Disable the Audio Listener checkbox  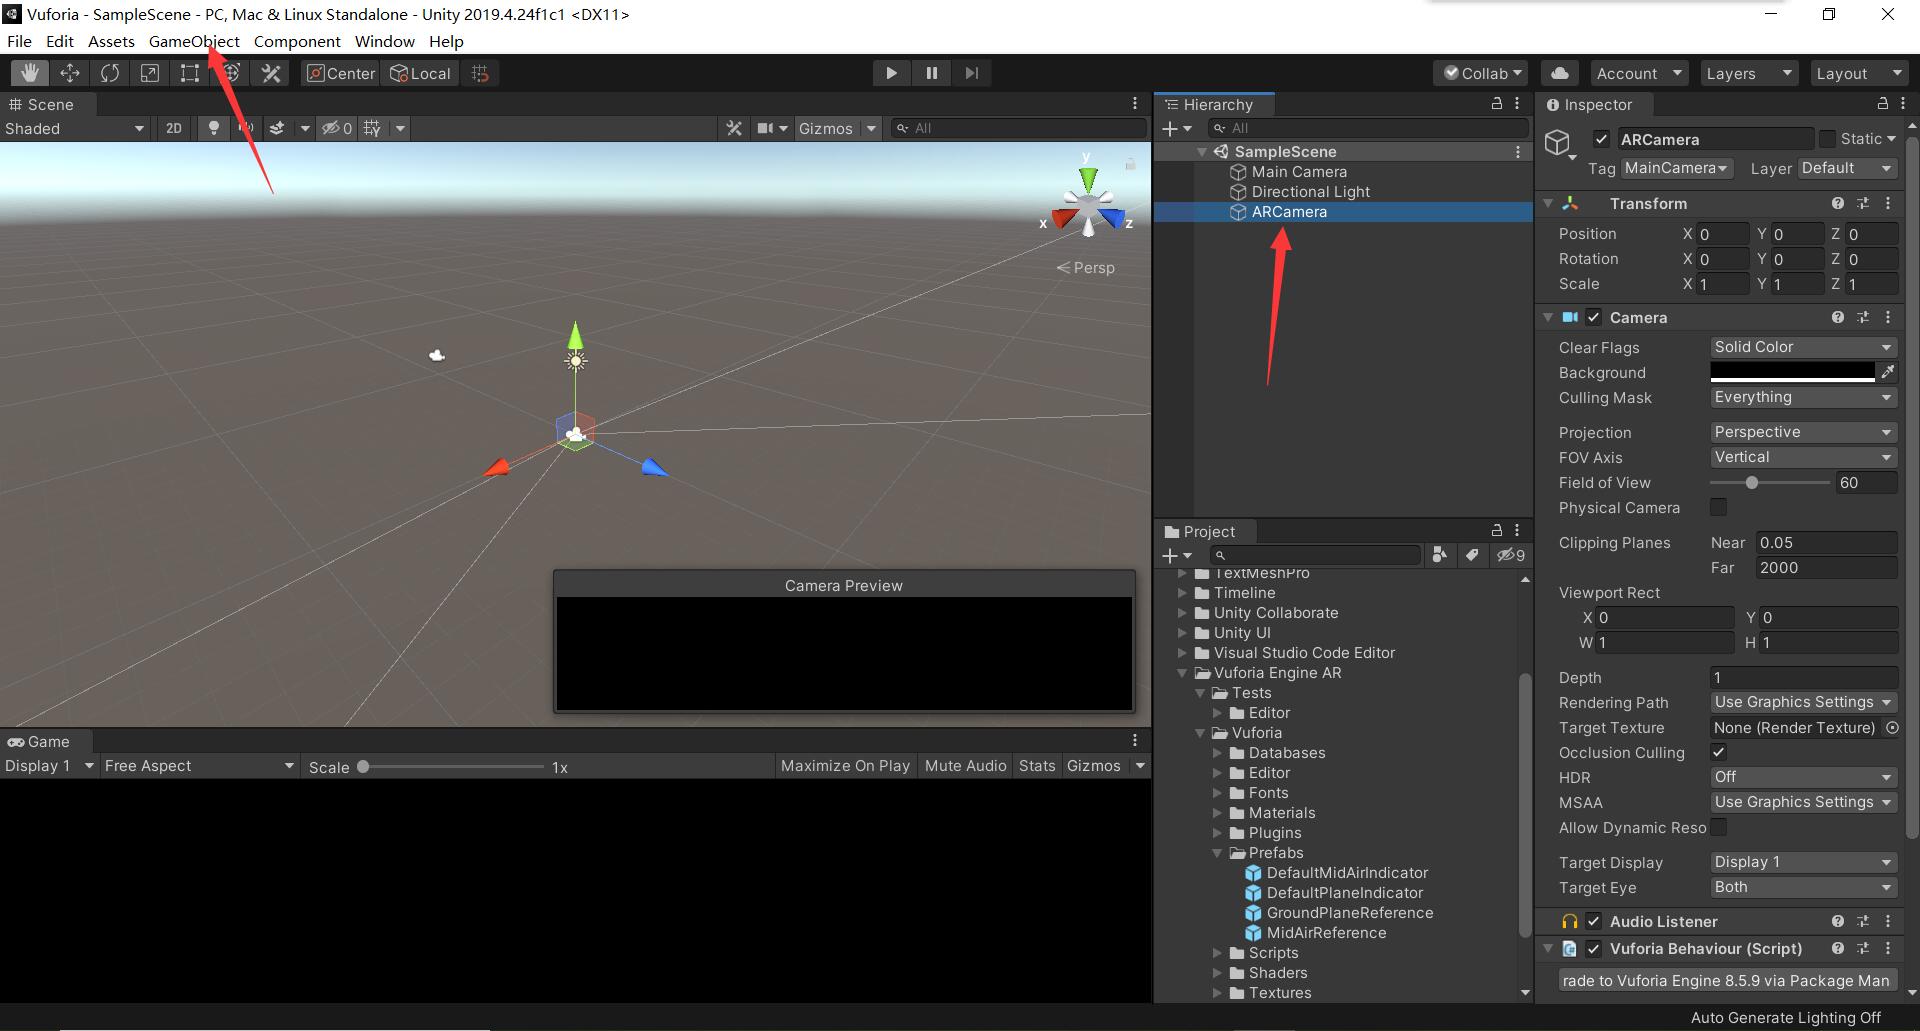click(1594, 921)
